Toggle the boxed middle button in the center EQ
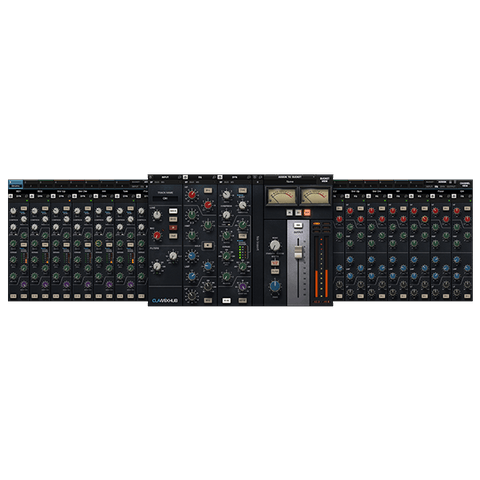480x480 pixels. [x=208, y=245]
